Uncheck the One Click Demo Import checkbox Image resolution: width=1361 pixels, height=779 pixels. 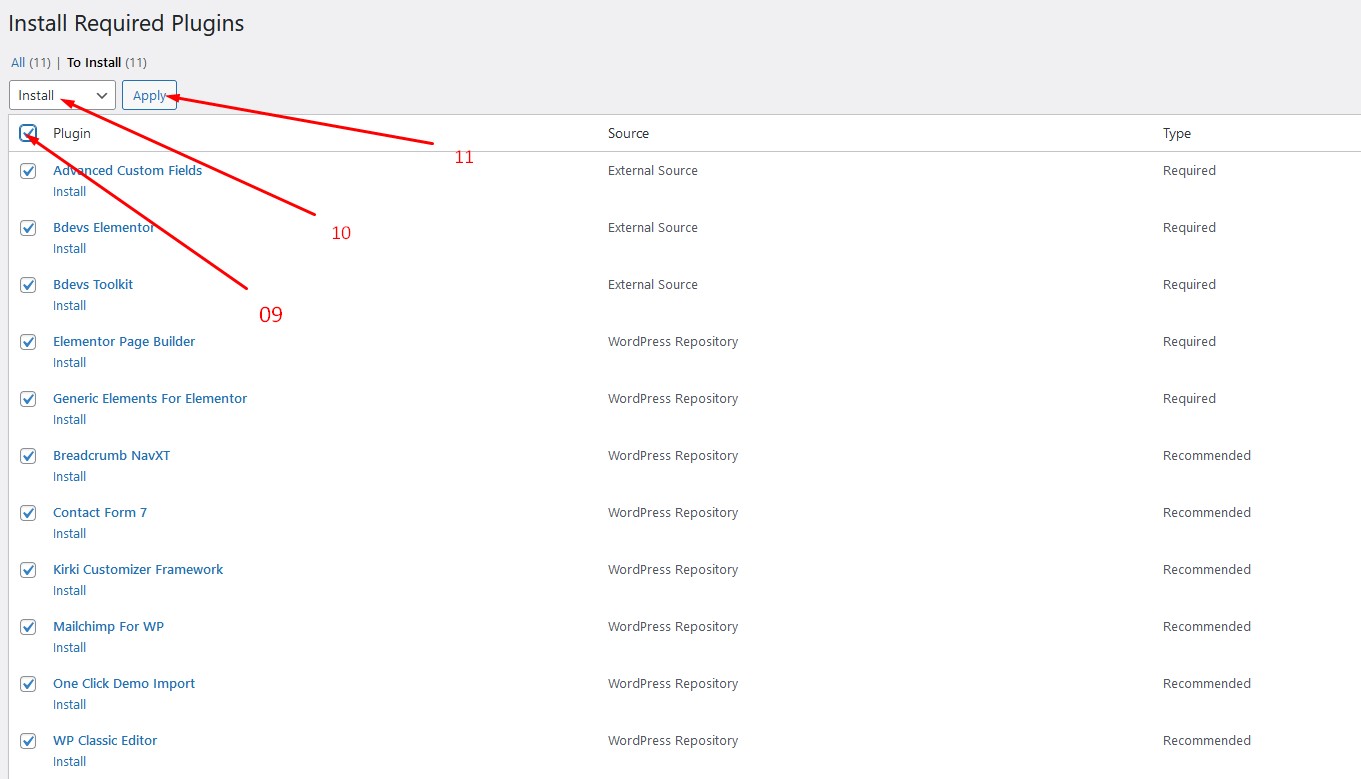(x=28, y=684)
